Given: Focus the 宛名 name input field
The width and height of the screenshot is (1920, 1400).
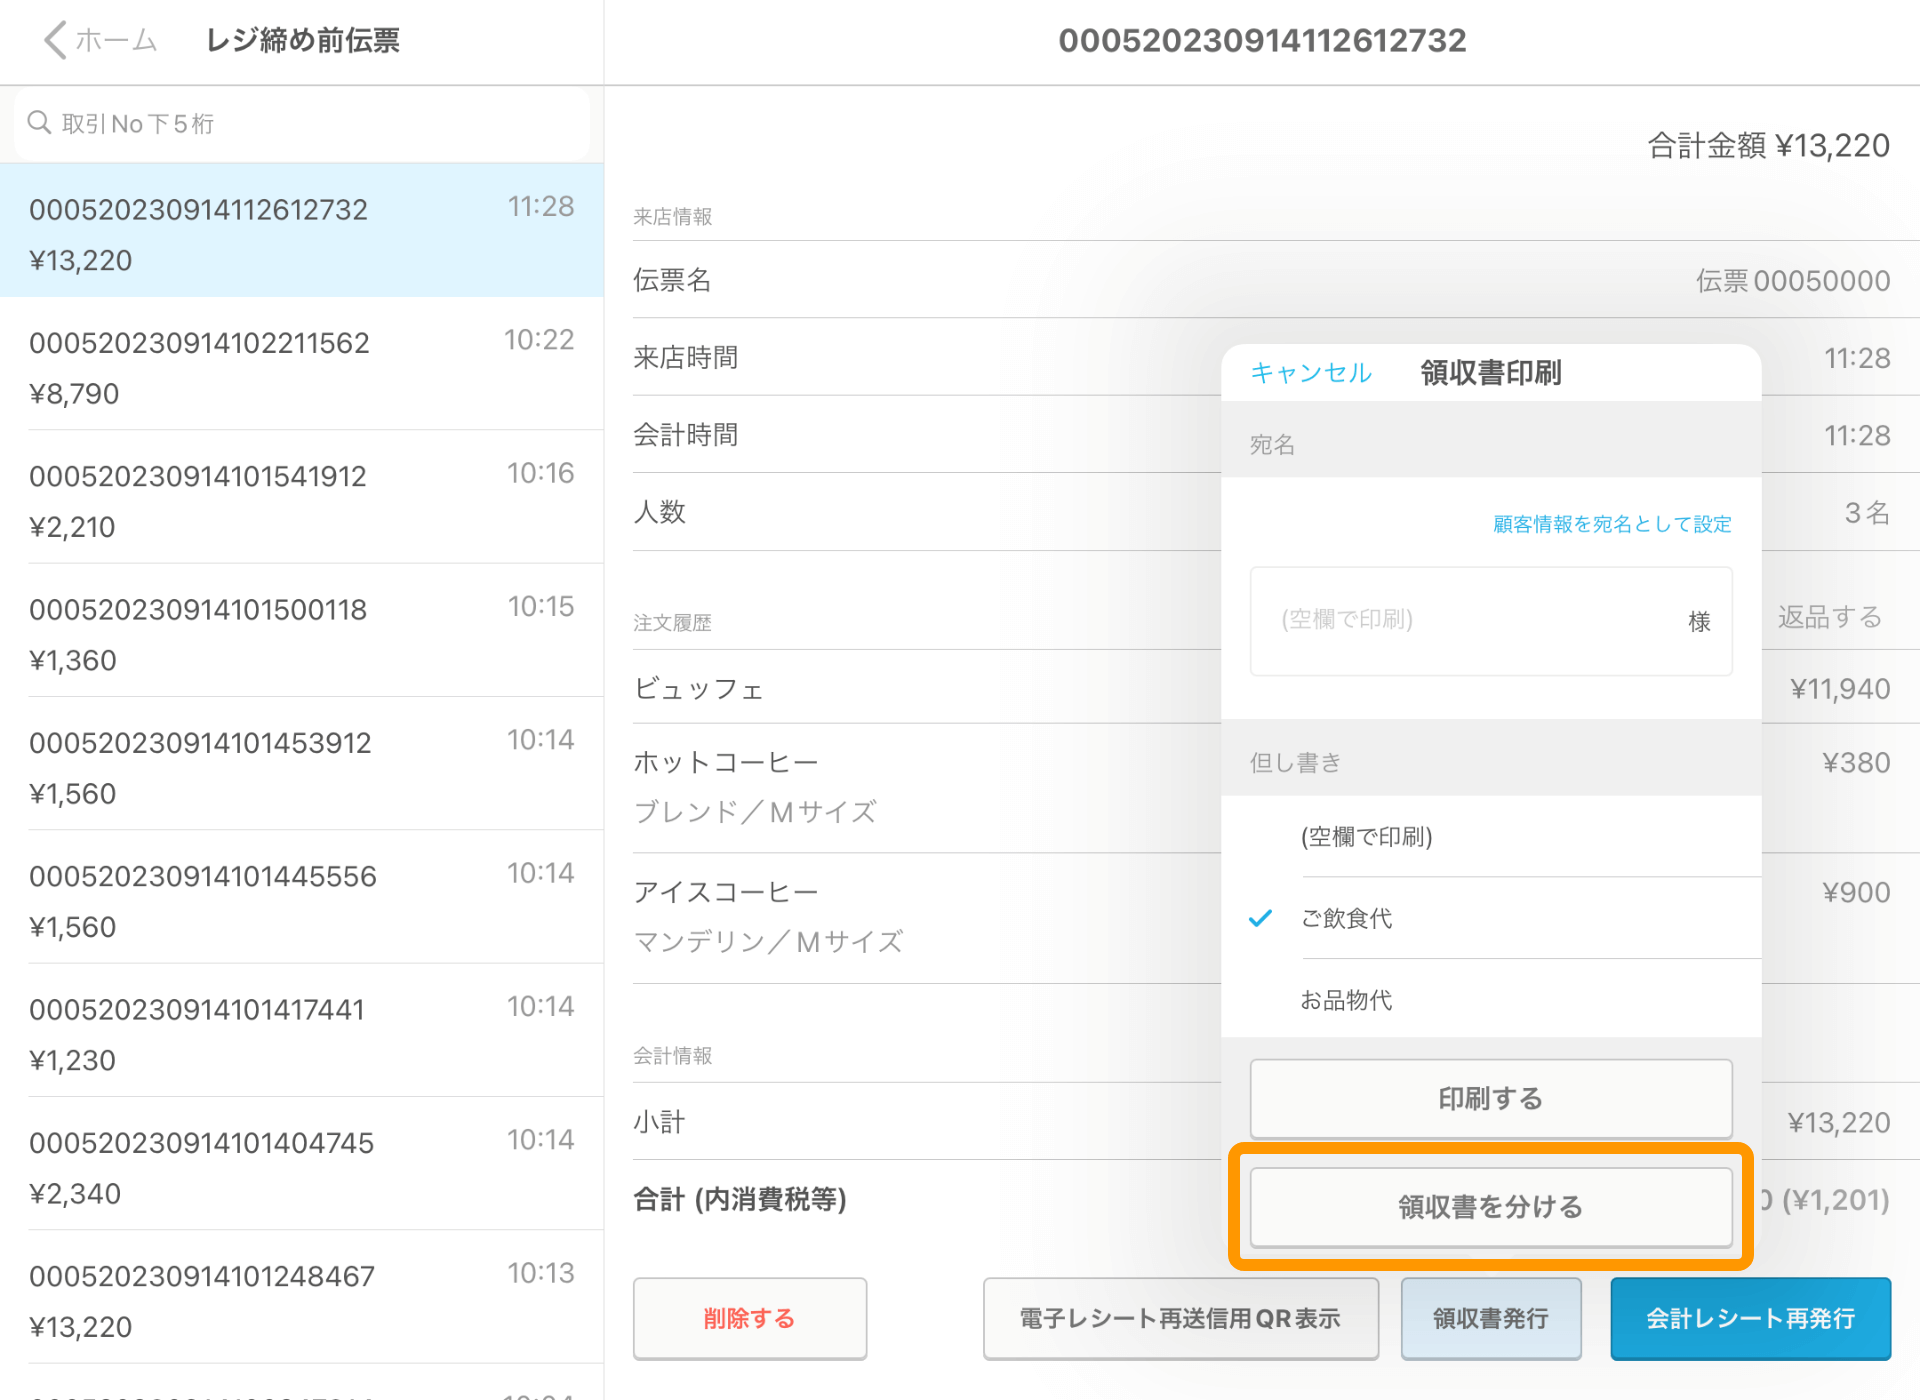Looking at the screenshot, I should point(1491,621).
